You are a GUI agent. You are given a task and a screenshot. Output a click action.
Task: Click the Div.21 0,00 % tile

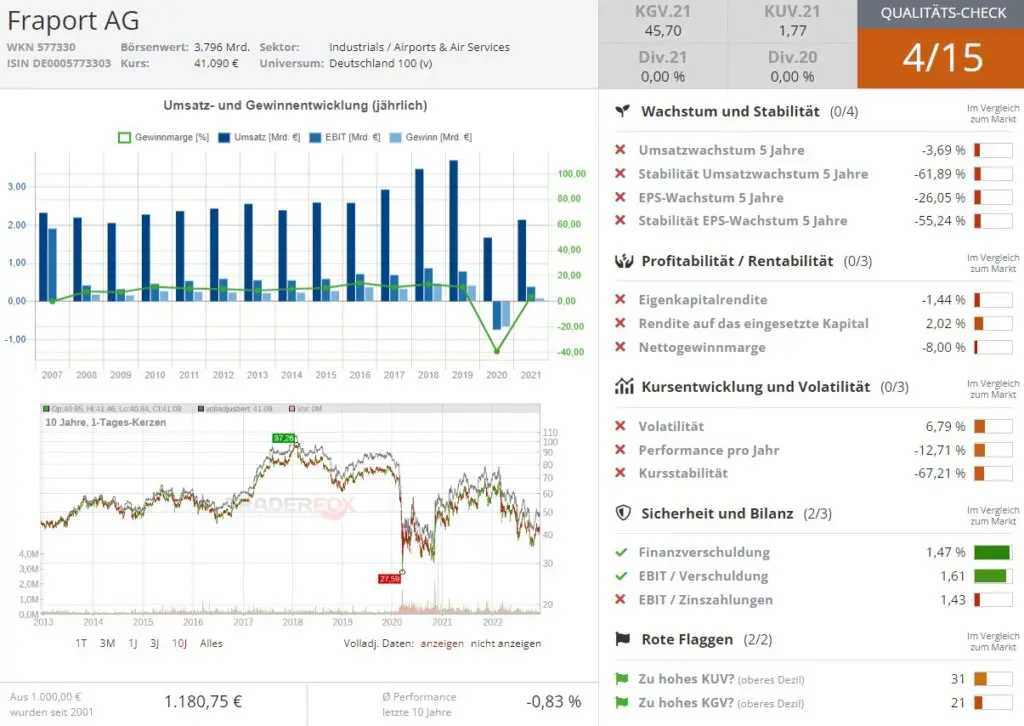(x=663, y=67)
